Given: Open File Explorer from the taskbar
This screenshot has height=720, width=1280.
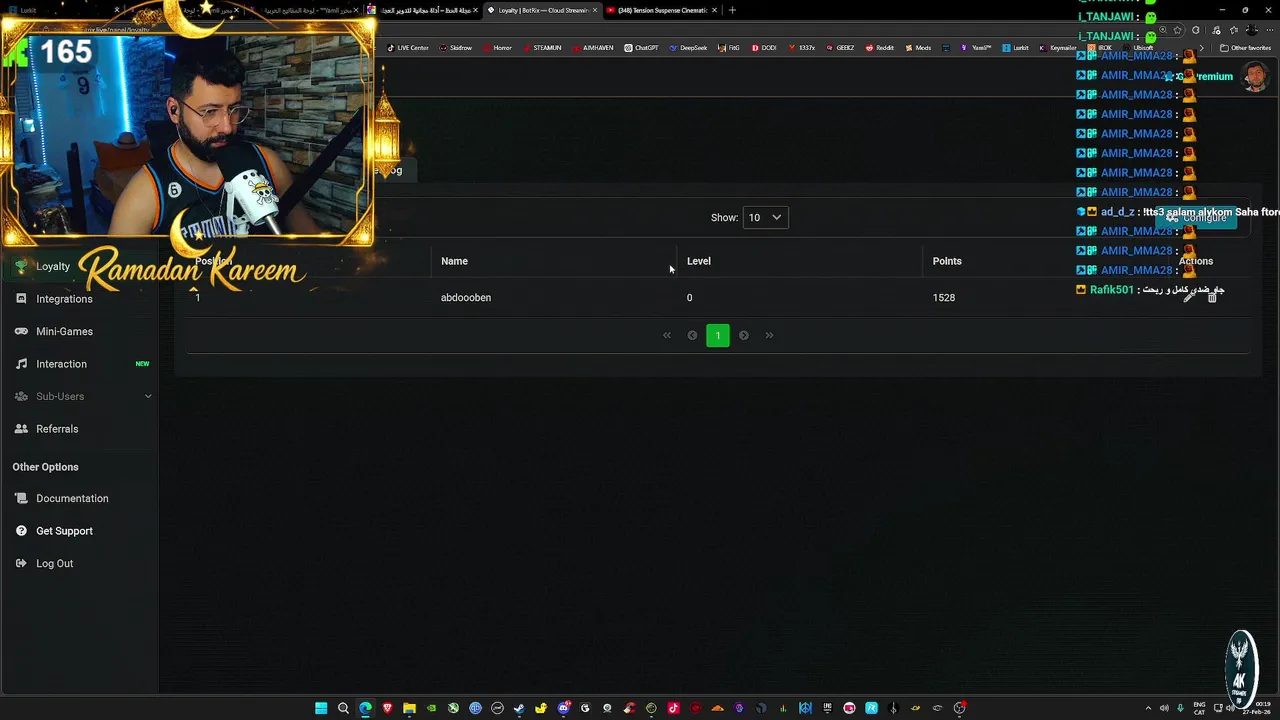Looking at the screenshot, I should click(x=409, y=708).
